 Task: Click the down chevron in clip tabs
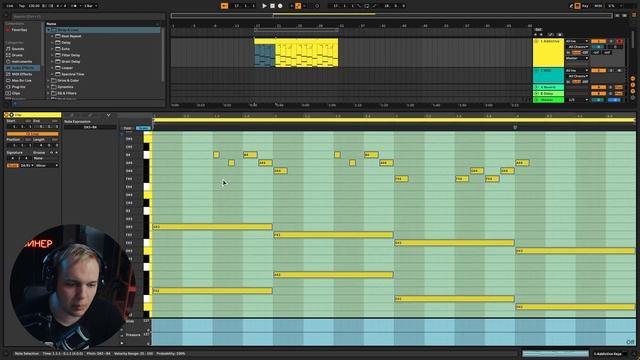point(109,116)
